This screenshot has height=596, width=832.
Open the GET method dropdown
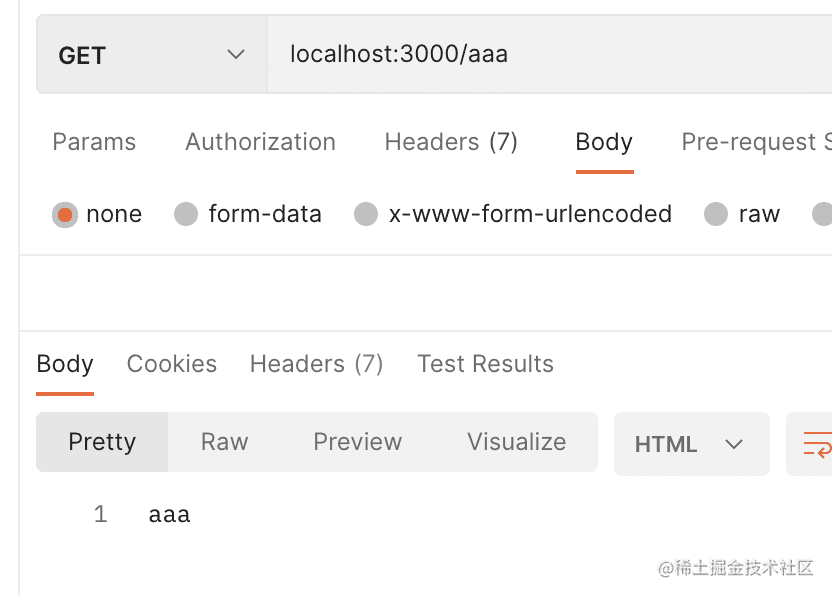point(151,55)
